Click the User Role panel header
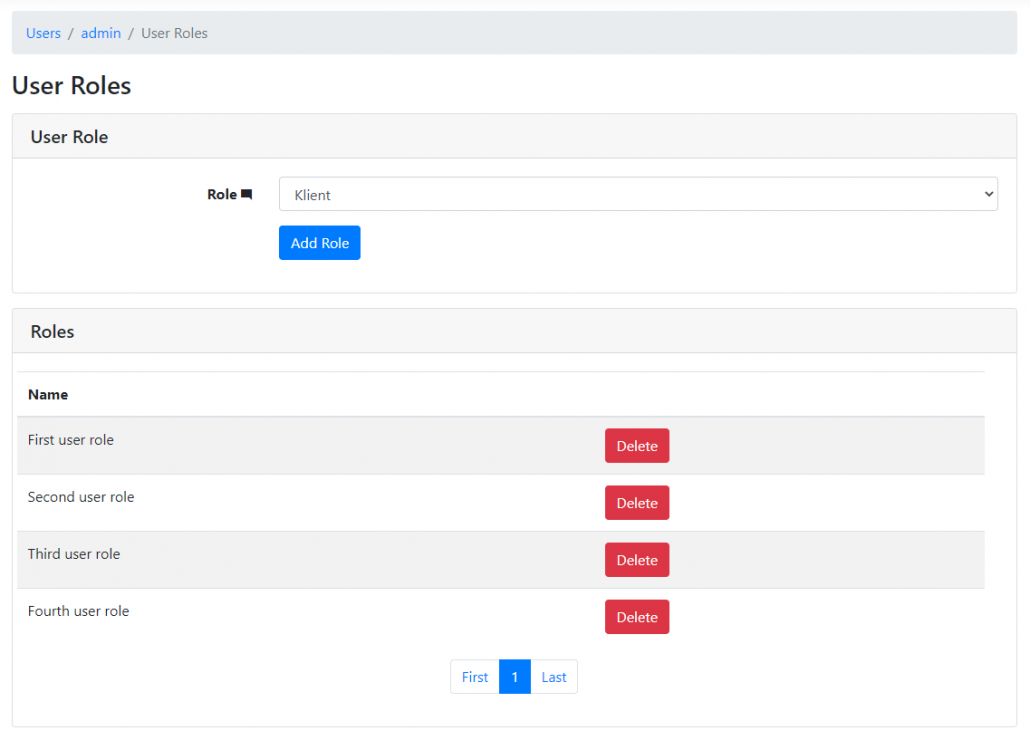 coord(69,137)
